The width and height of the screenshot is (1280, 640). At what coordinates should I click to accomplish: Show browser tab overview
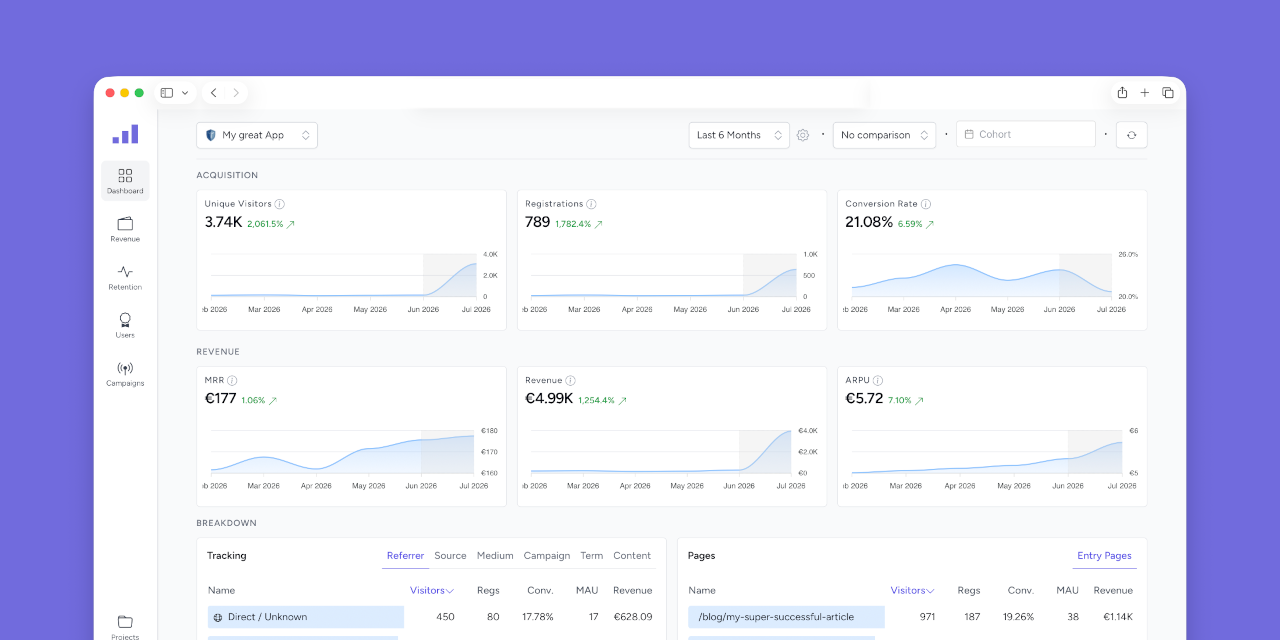(1168, 93)
